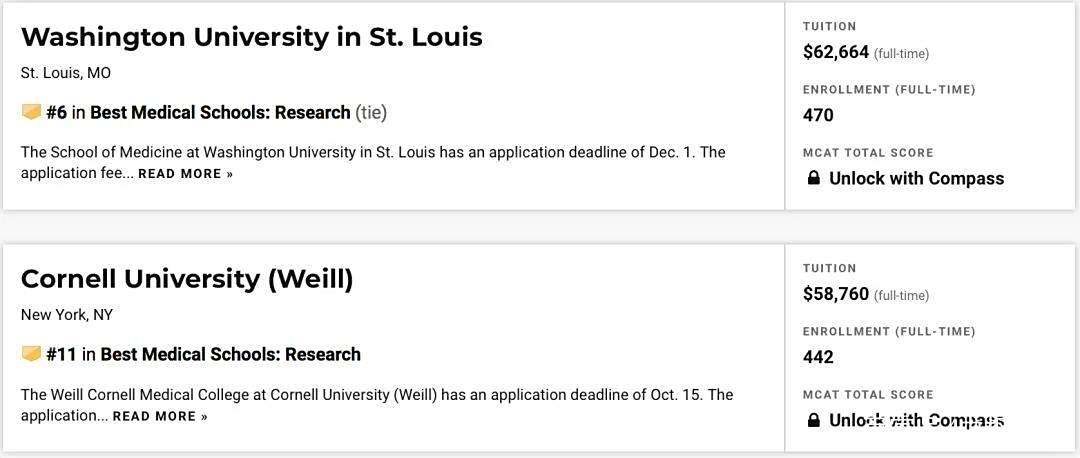This screenshot has height=458, width=1080.
Task: Click the enrollment number 442
Action: pos(818,357)
